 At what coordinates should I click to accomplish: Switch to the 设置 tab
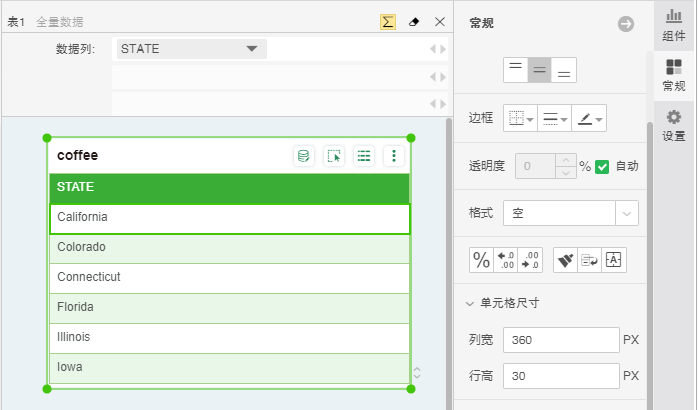pos(674,126)
